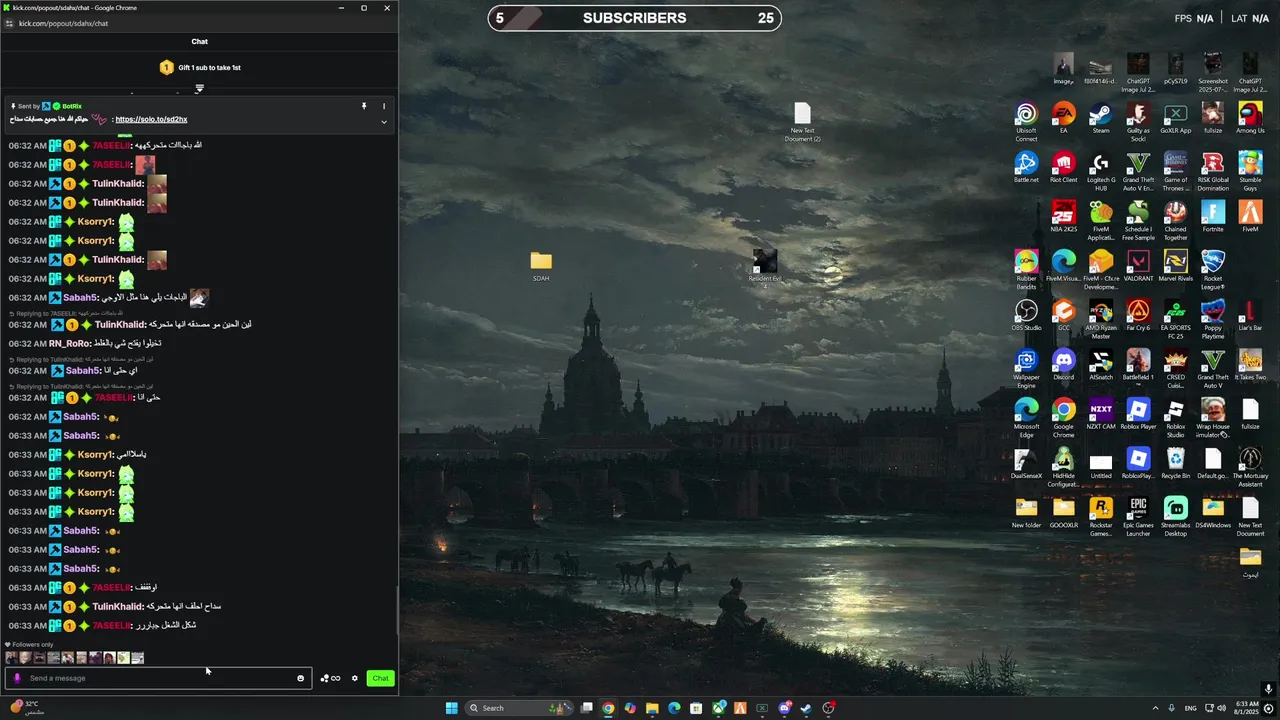The image size is (1280, 720).
Task: Launch the EA app desktop icon
Action: pos(1063,117)
